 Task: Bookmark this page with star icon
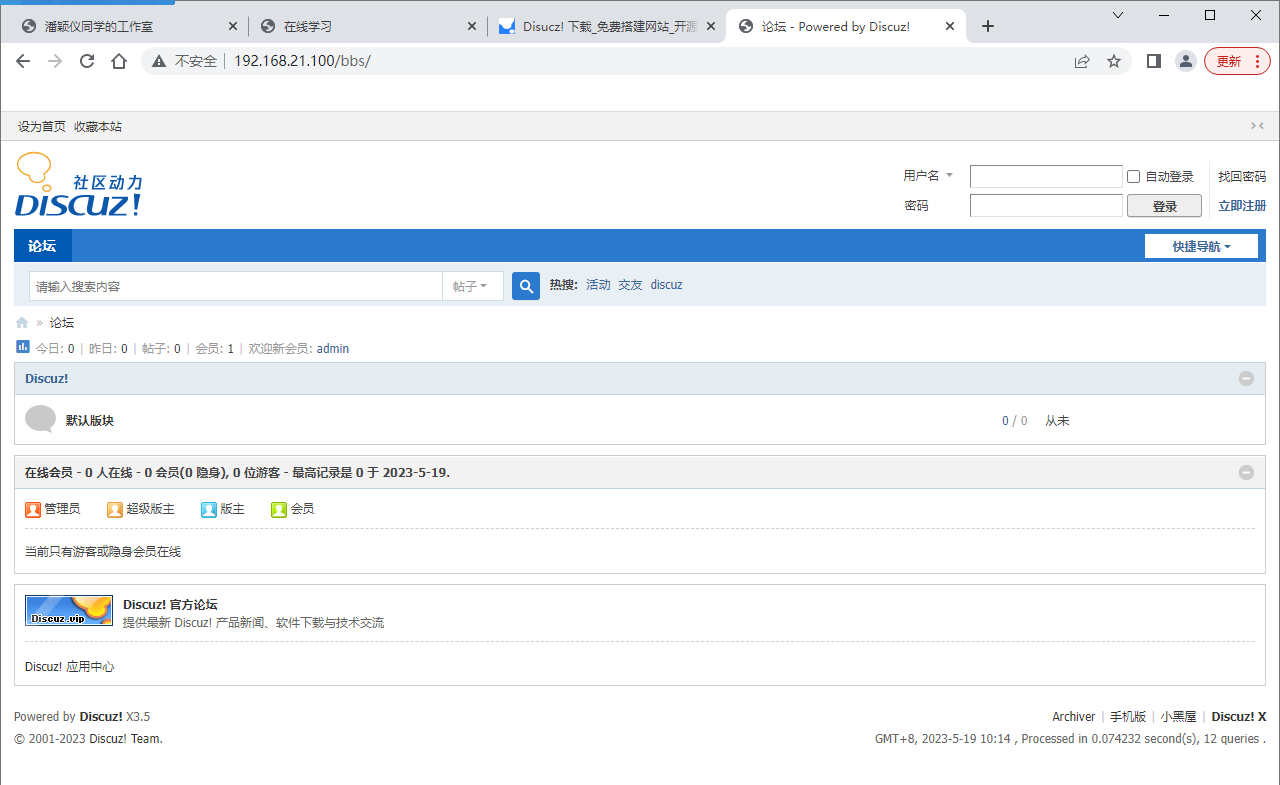(1114, 61)
